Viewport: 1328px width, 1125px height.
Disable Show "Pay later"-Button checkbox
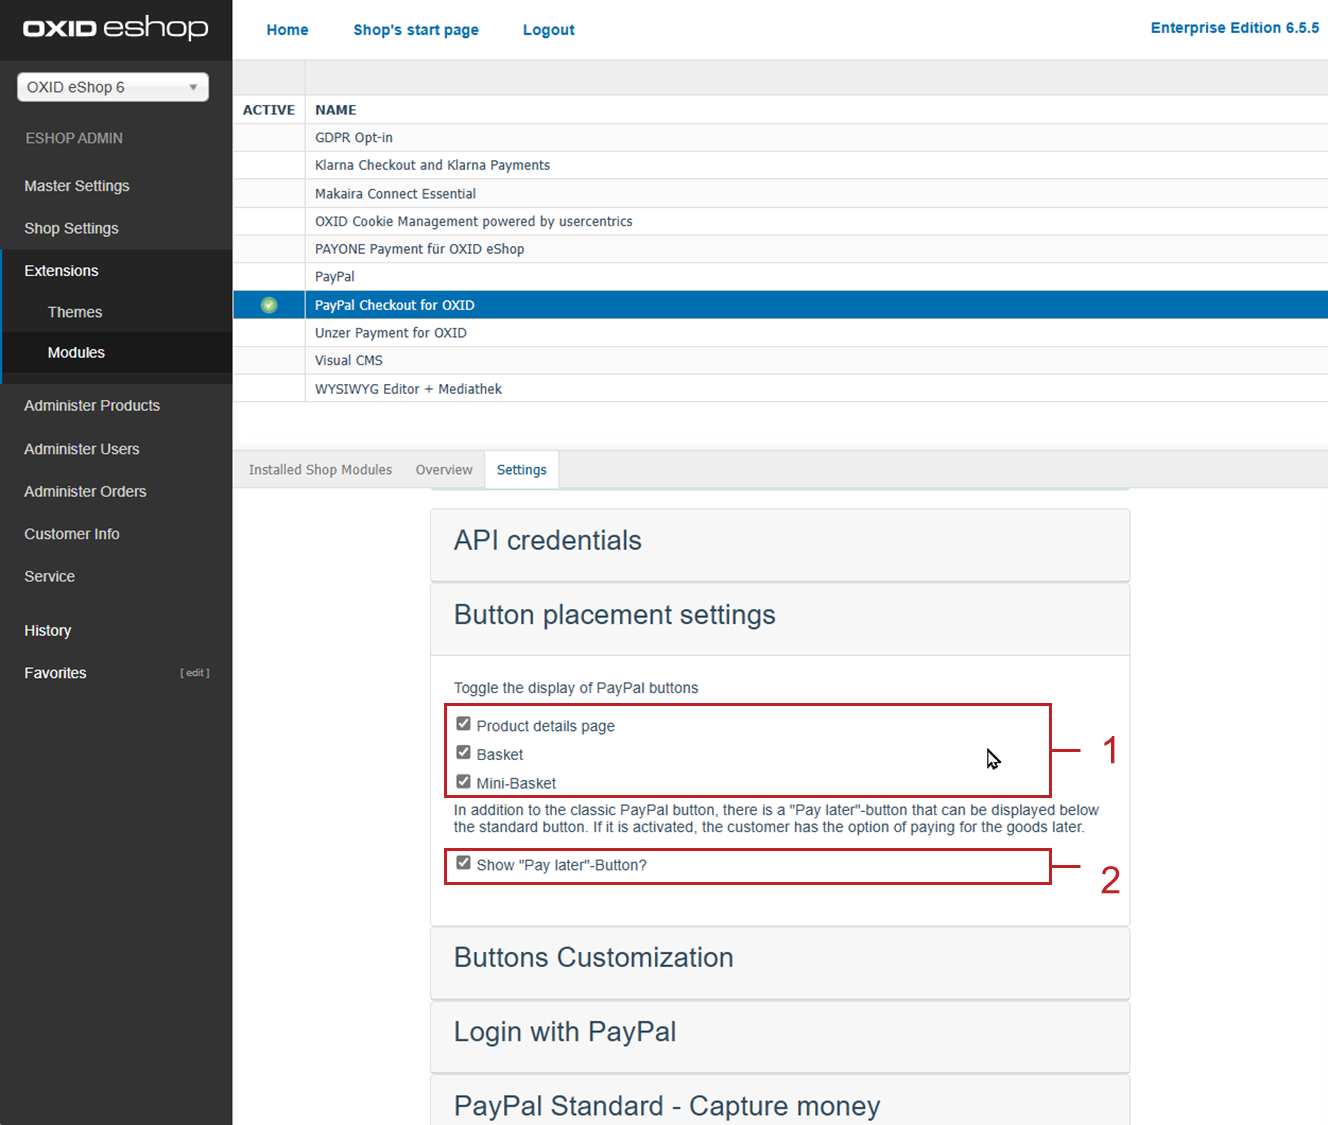click(x=463, y=863)
